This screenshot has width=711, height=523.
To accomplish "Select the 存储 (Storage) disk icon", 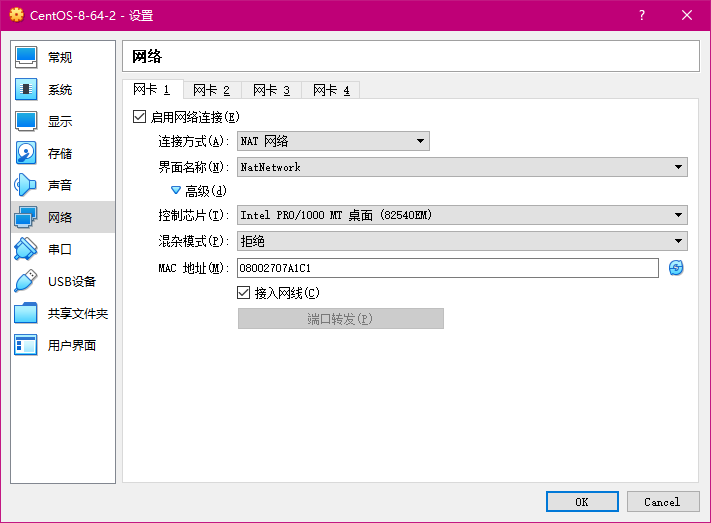I will 26,153.
